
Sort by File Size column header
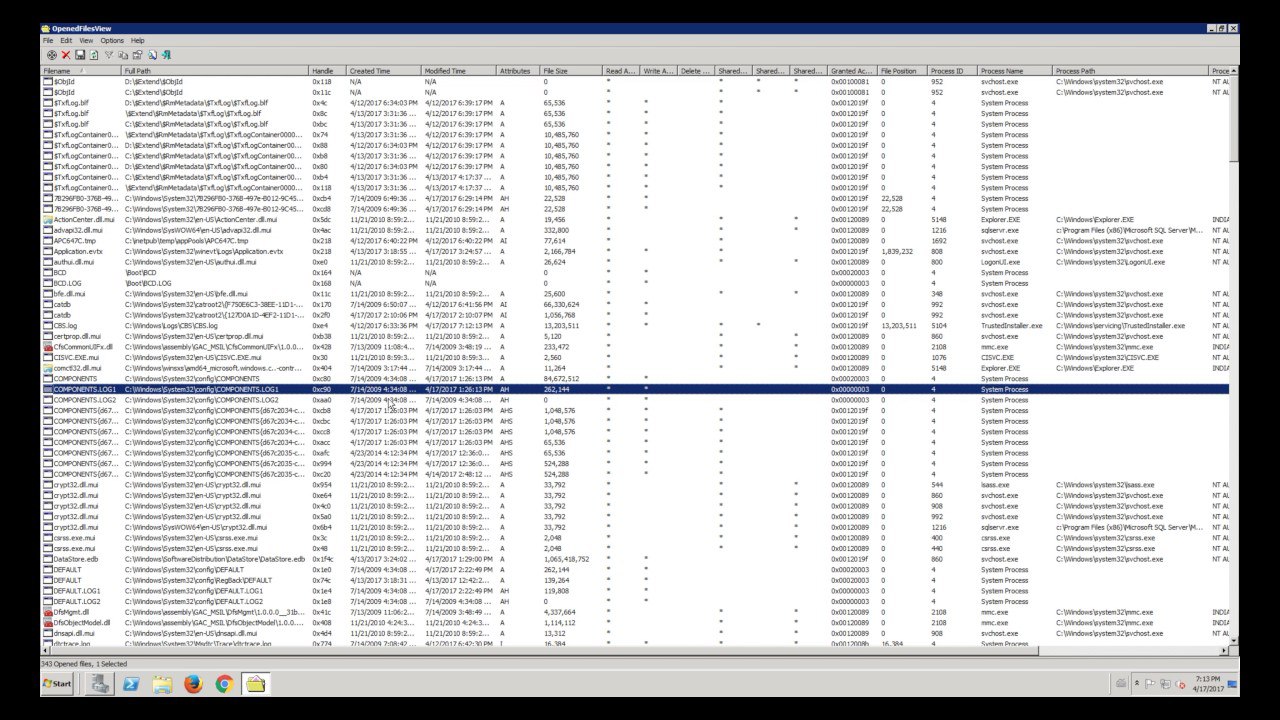pyautogui.click(x=570, y=71)
